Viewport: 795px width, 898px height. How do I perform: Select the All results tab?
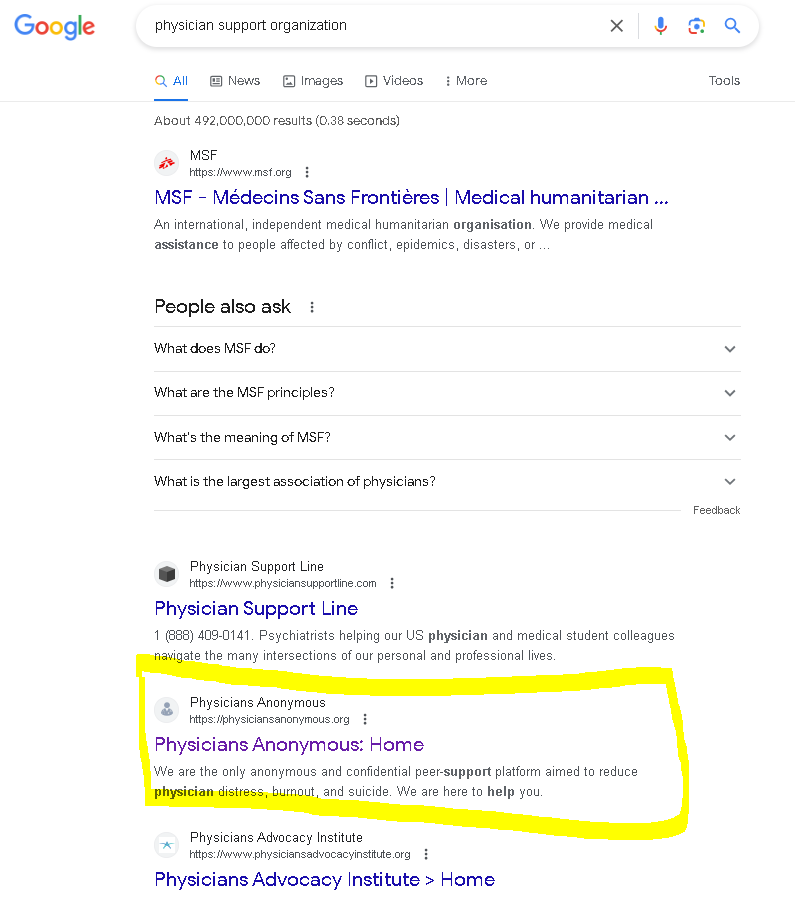tap(171, 81)
